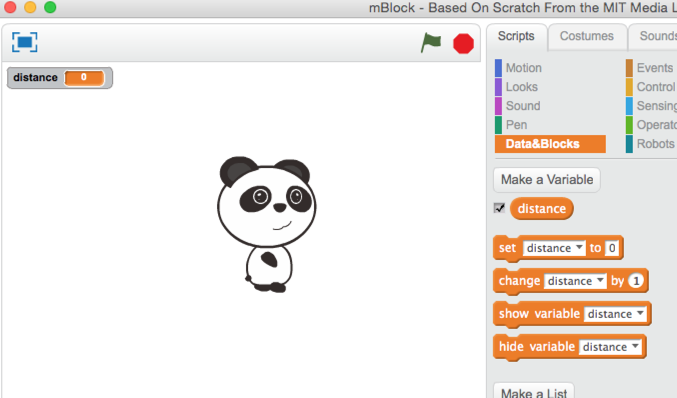This screenshot has height=398, width=677.
Task: Select the Data&Blocks category
Action: point(550,144)
